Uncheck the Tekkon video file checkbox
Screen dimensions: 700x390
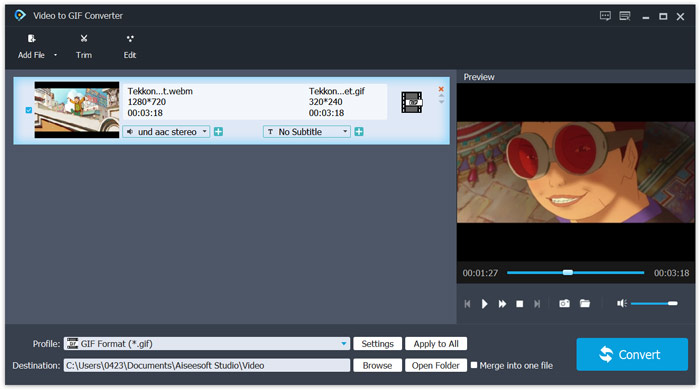click(x=29, y=110)
